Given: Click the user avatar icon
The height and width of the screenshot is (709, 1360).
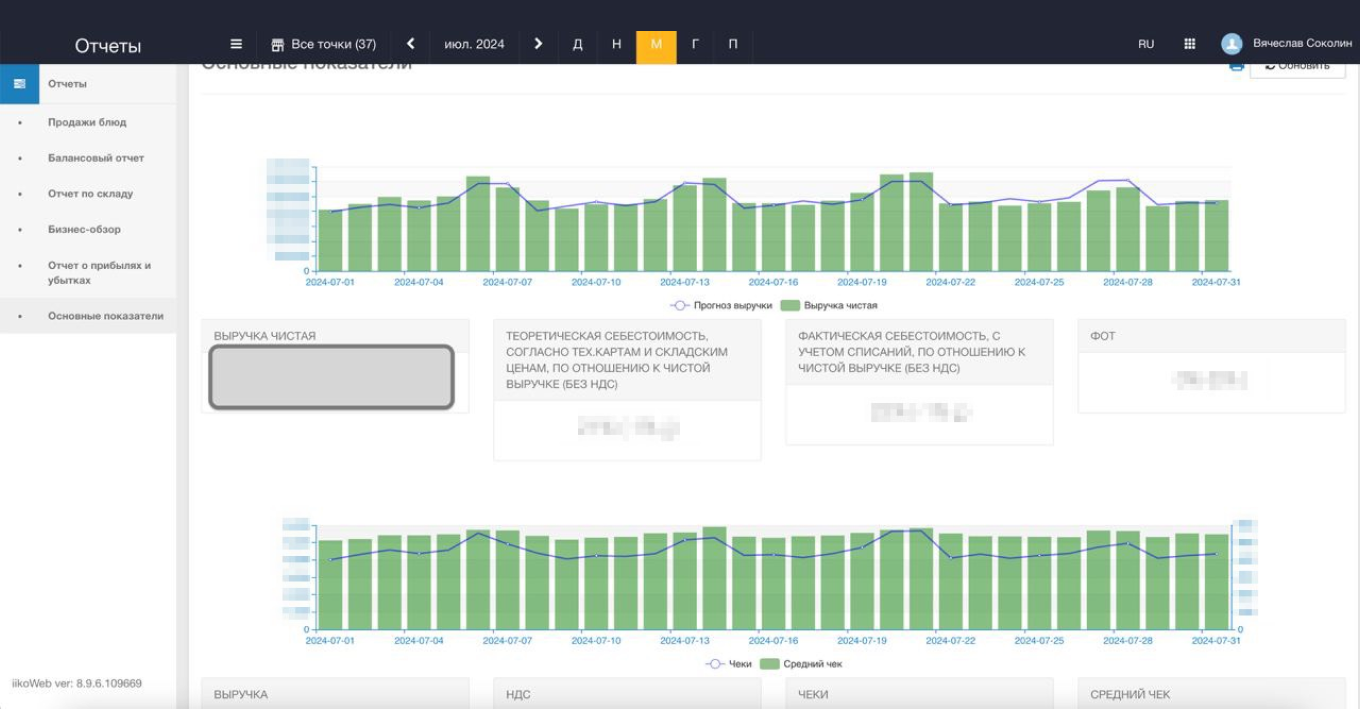Looking at the screenshot, I should (x=1231, y=44).
